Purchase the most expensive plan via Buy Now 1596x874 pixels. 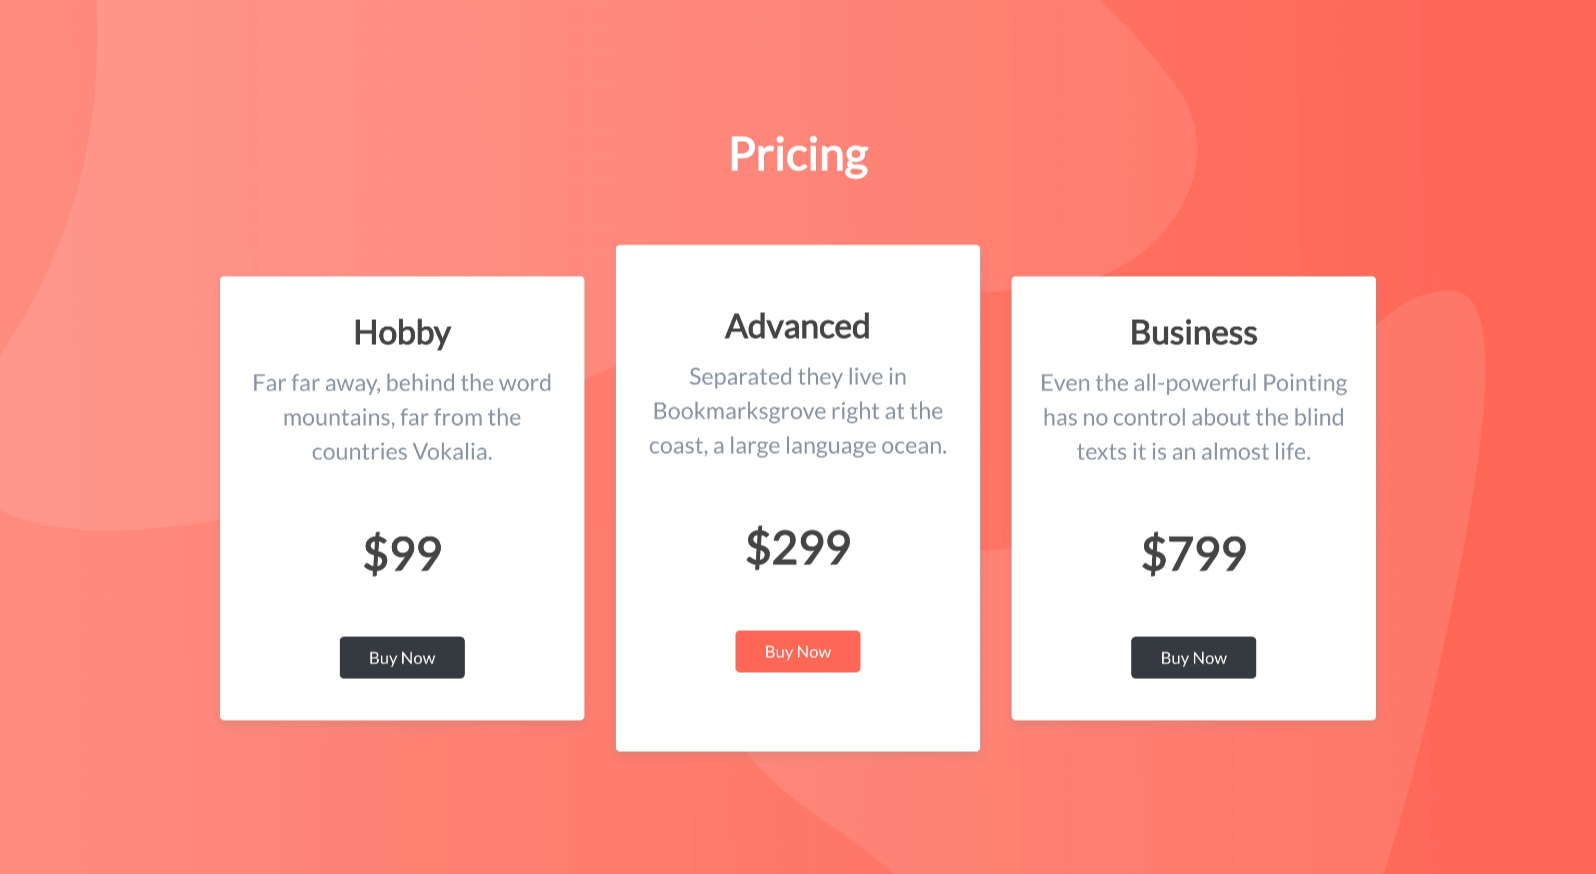[1193, 657]
